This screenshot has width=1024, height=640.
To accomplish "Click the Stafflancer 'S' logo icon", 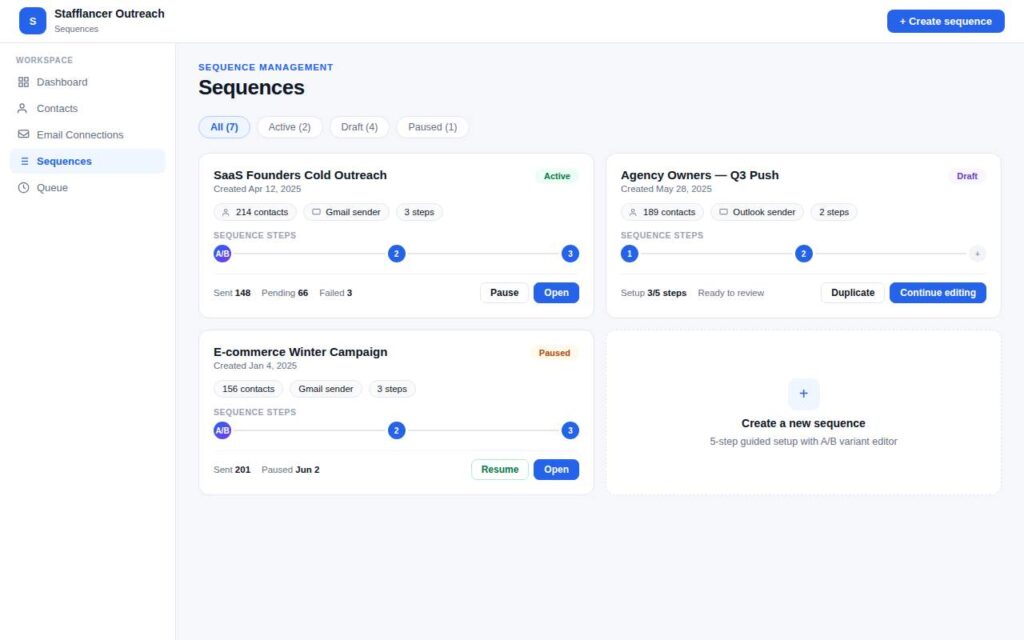I will pos(33,21).
